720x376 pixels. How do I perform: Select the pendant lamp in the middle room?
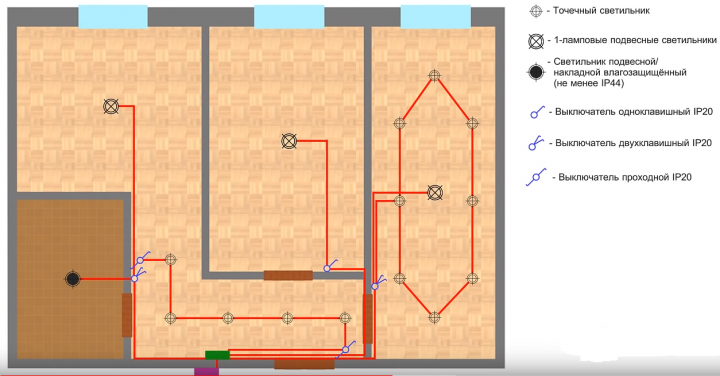[x=289, y=141]
